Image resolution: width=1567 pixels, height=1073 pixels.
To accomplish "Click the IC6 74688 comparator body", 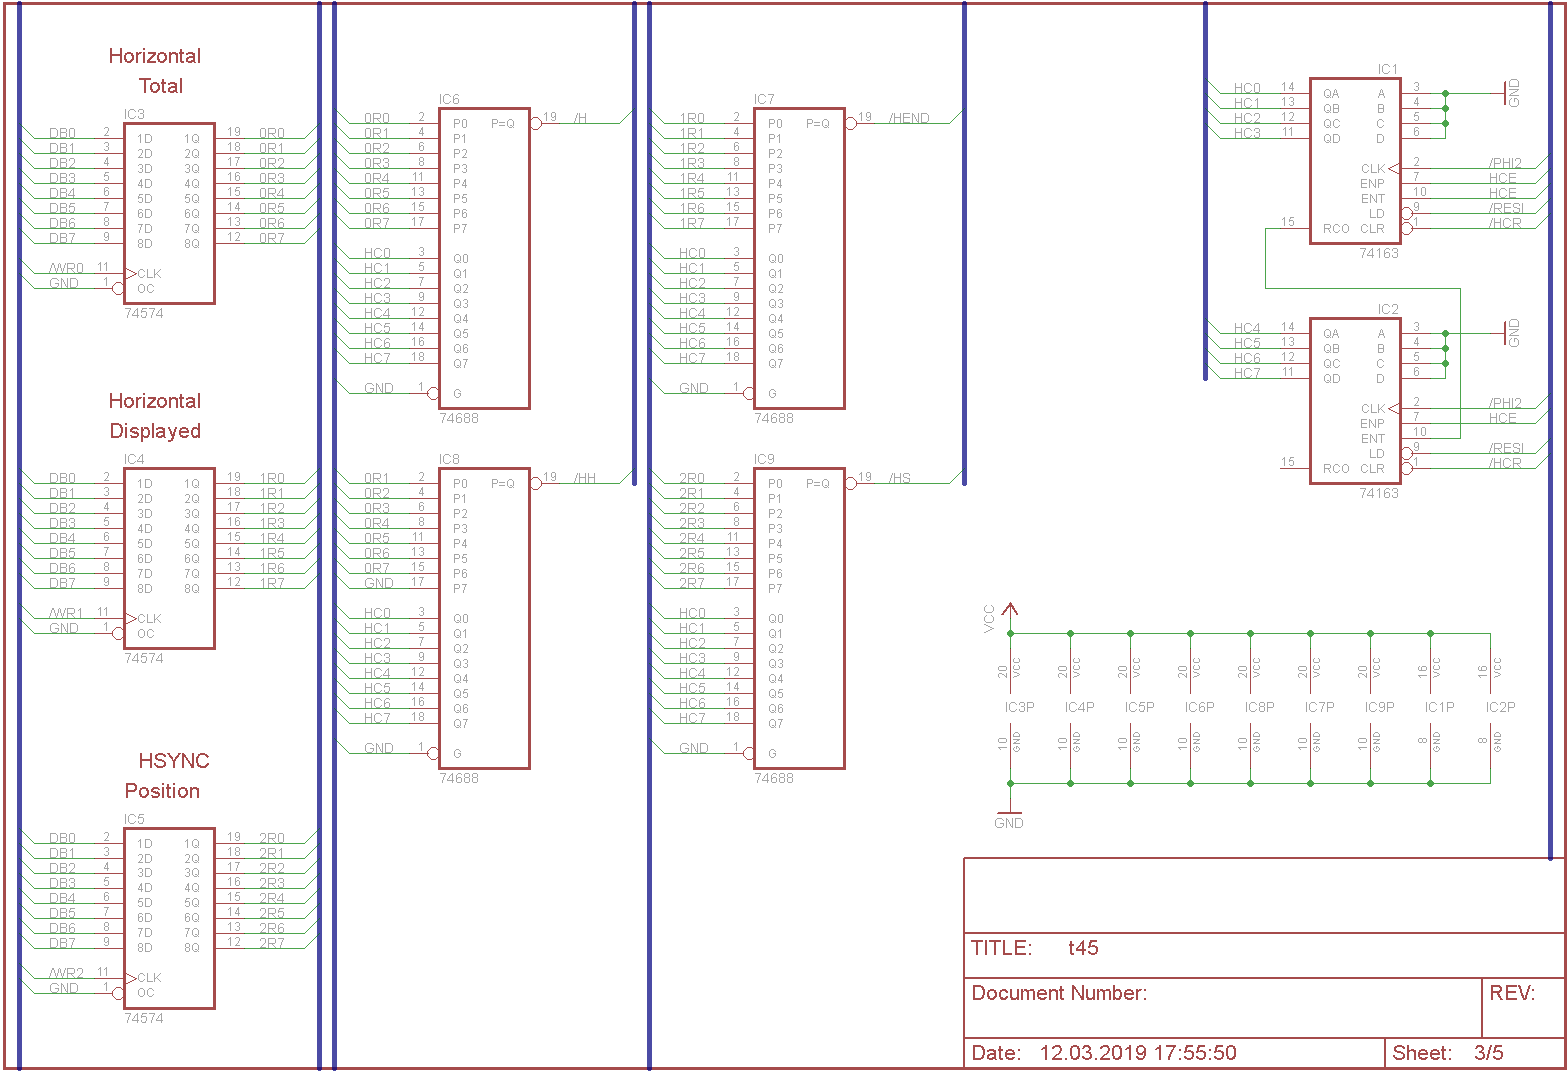I will tap(484, 258).
